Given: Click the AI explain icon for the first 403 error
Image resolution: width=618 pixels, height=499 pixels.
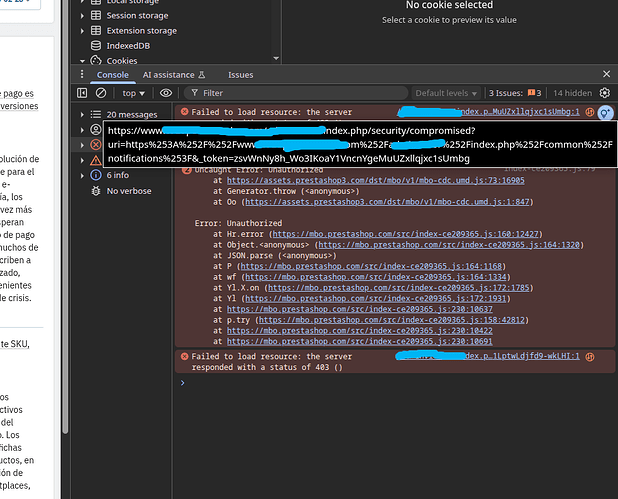Looking at the screenshot, I should tap(590, 112).
